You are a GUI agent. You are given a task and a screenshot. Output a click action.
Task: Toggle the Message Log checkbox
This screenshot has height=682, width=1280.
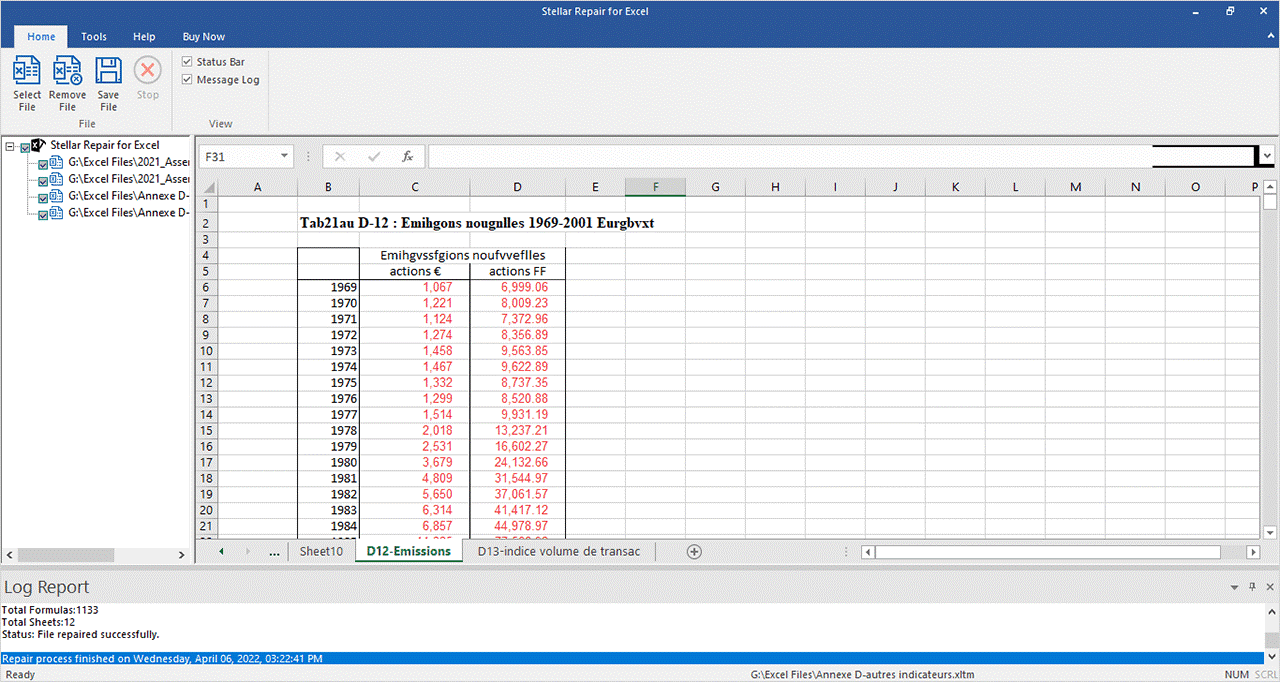tap(188, 80)
